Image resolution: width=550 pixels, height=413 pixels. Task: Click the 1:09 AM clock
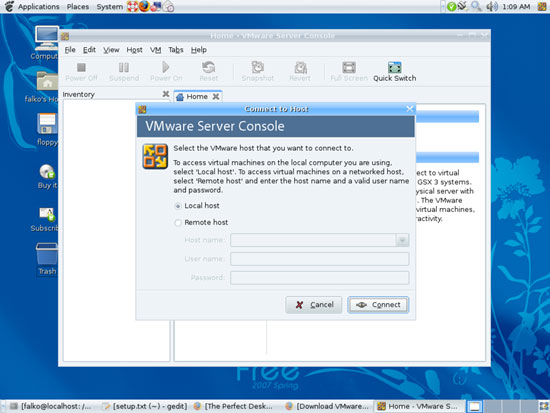(516, 6)
